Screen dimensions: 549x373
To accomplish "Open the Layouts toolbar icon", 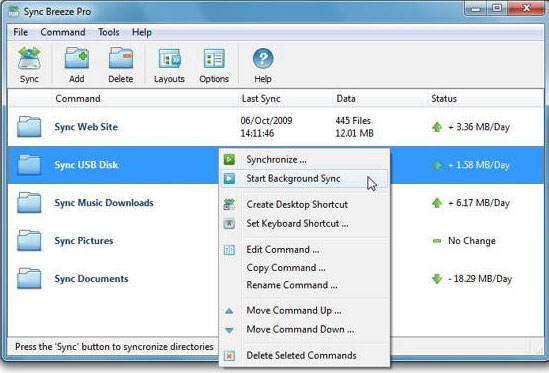I will point(169,58).
